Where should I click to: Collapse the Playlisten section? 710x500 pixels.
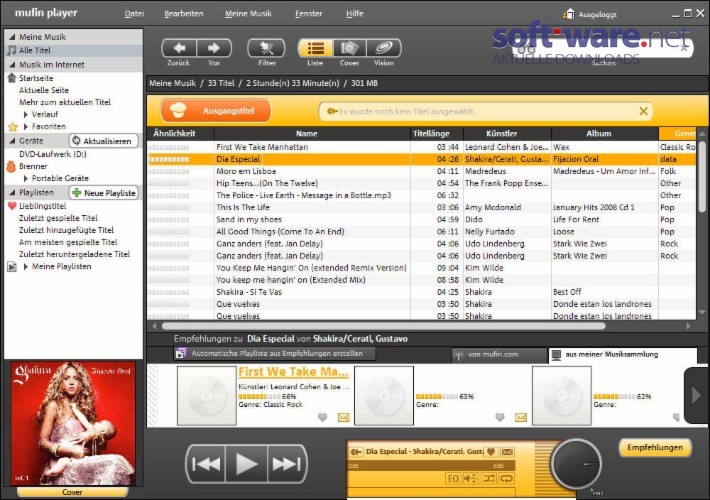pos(12,192)
